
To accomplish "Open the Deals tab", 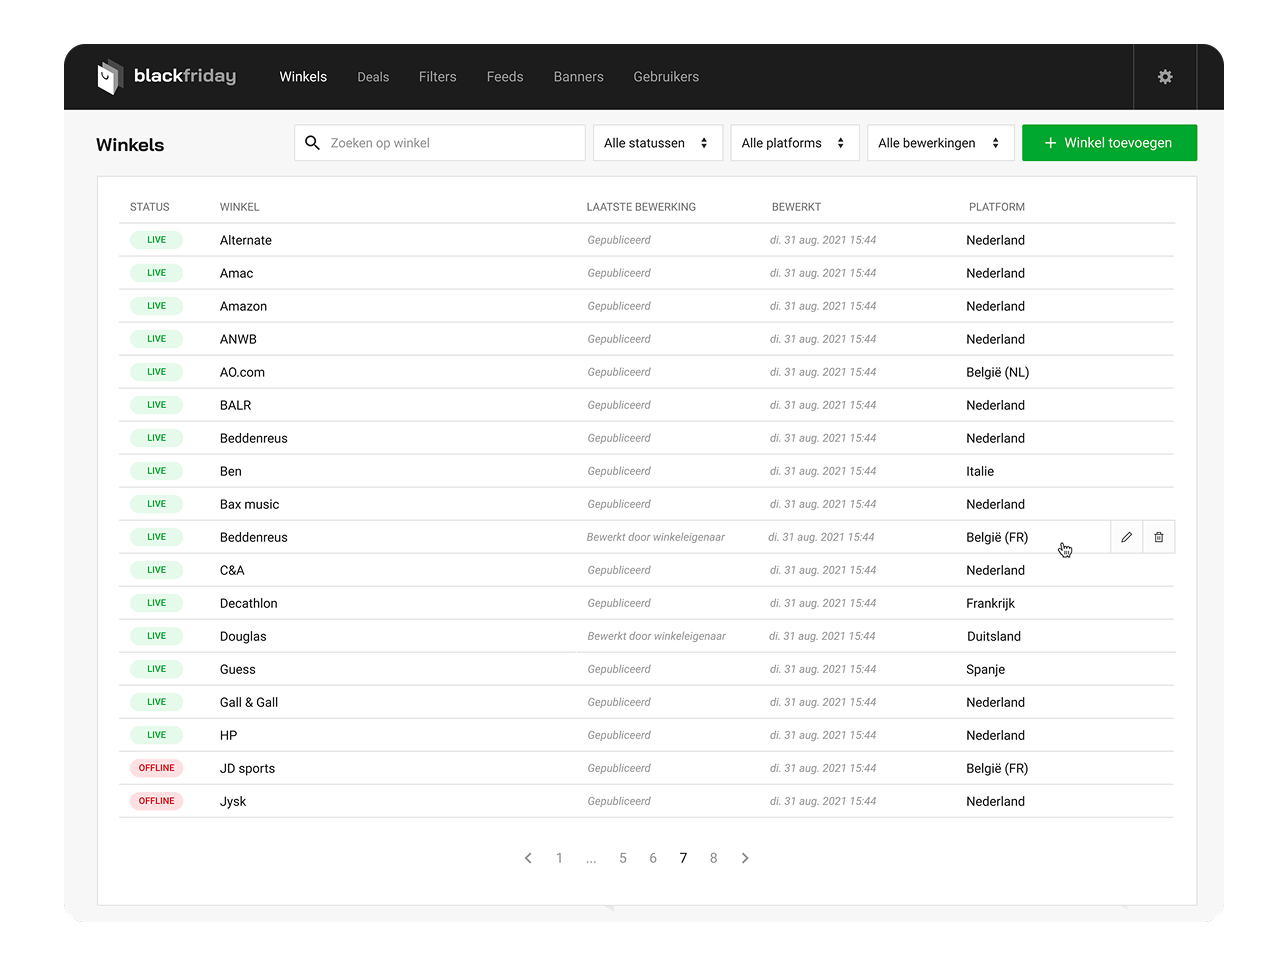I will (x=373, y=77).
